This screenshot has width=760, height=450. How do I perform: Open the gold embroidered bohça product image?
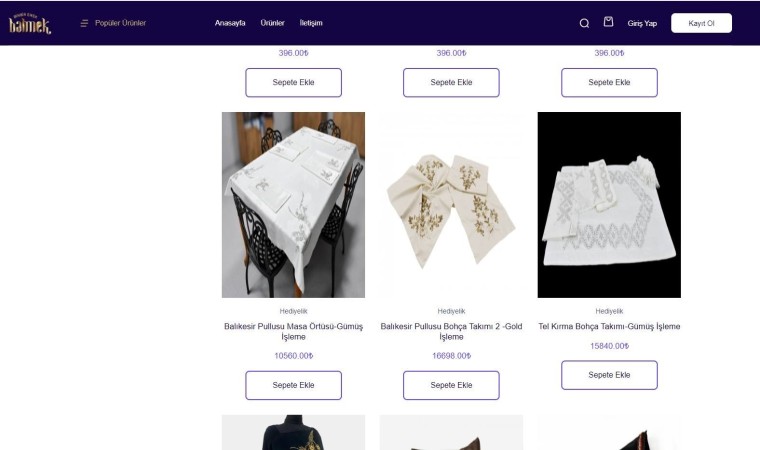[x=451, y=205]
